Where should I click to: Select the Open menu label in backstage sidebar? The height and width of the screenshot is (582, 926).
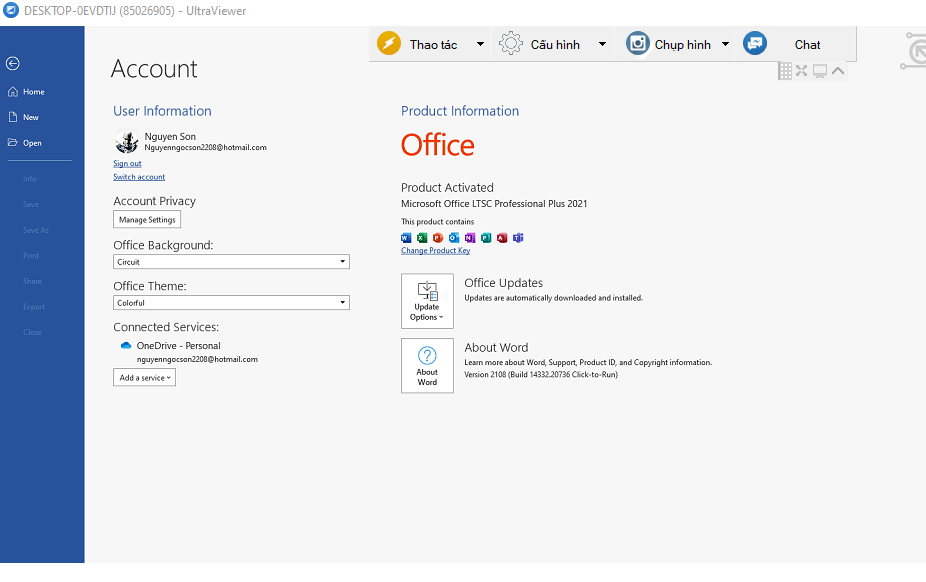pyautogui.click(x=32, y=143)
